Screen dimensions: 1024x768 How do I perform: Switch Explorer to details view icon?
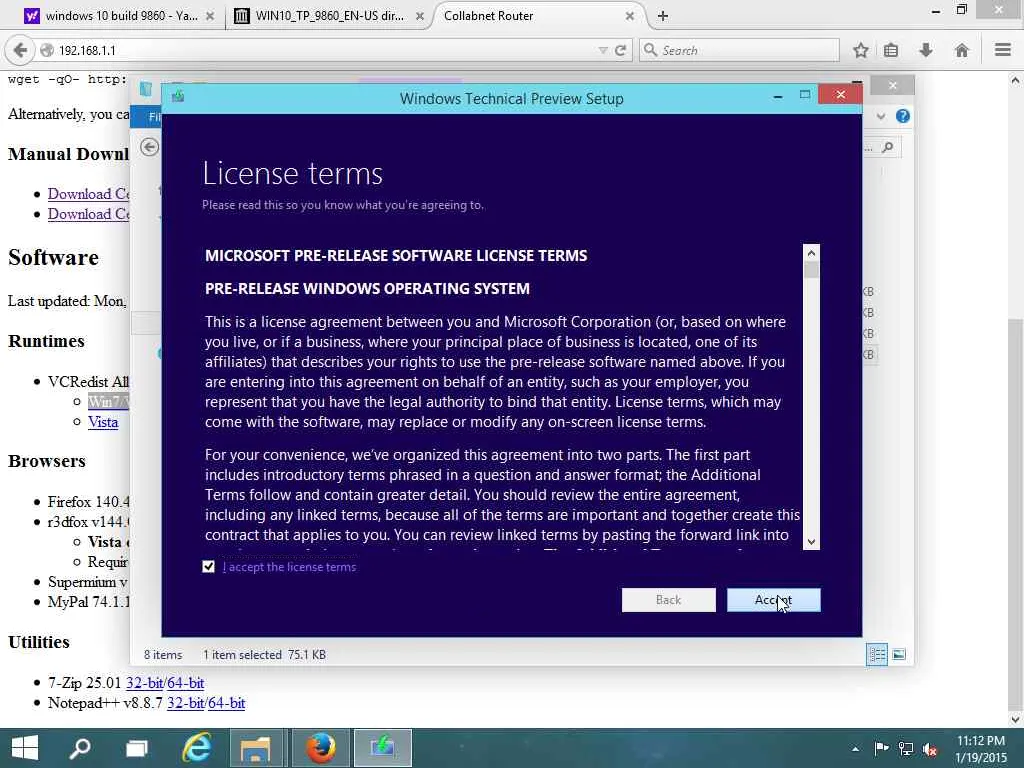[x=877, y=654]
